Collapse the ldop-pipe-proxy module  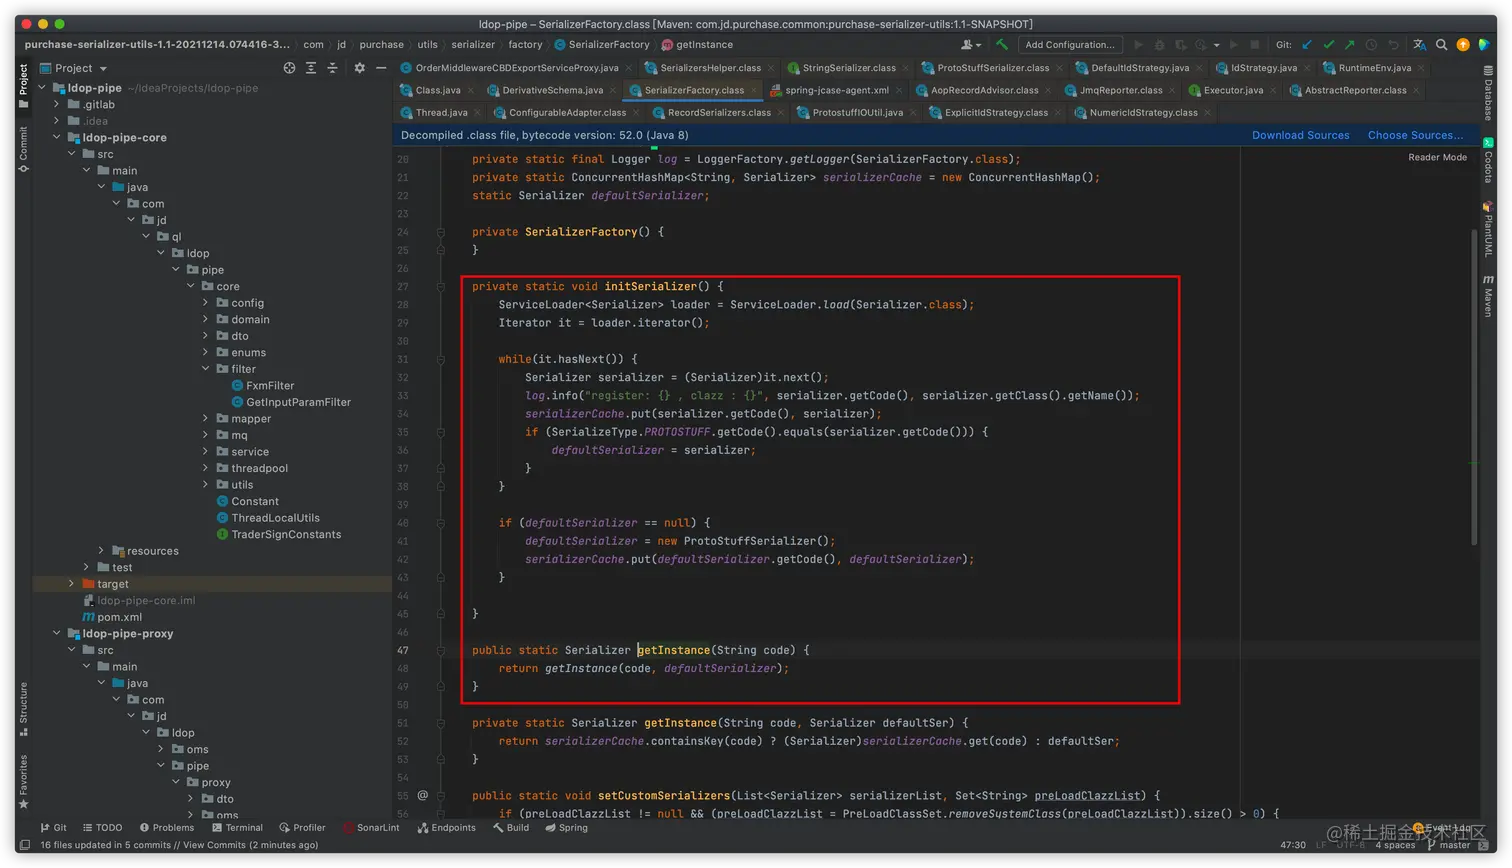[57, 634]
